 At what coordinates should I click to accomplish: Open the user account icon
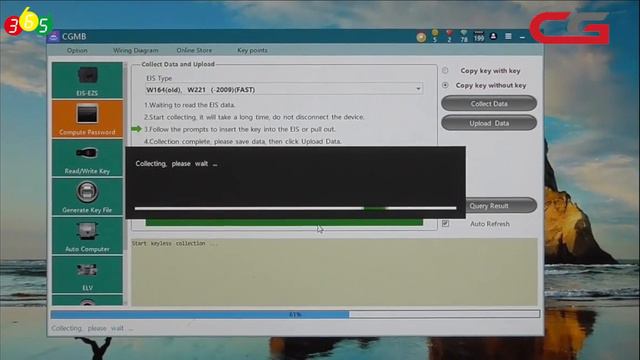pyautogui.click(x=493, y=36)
